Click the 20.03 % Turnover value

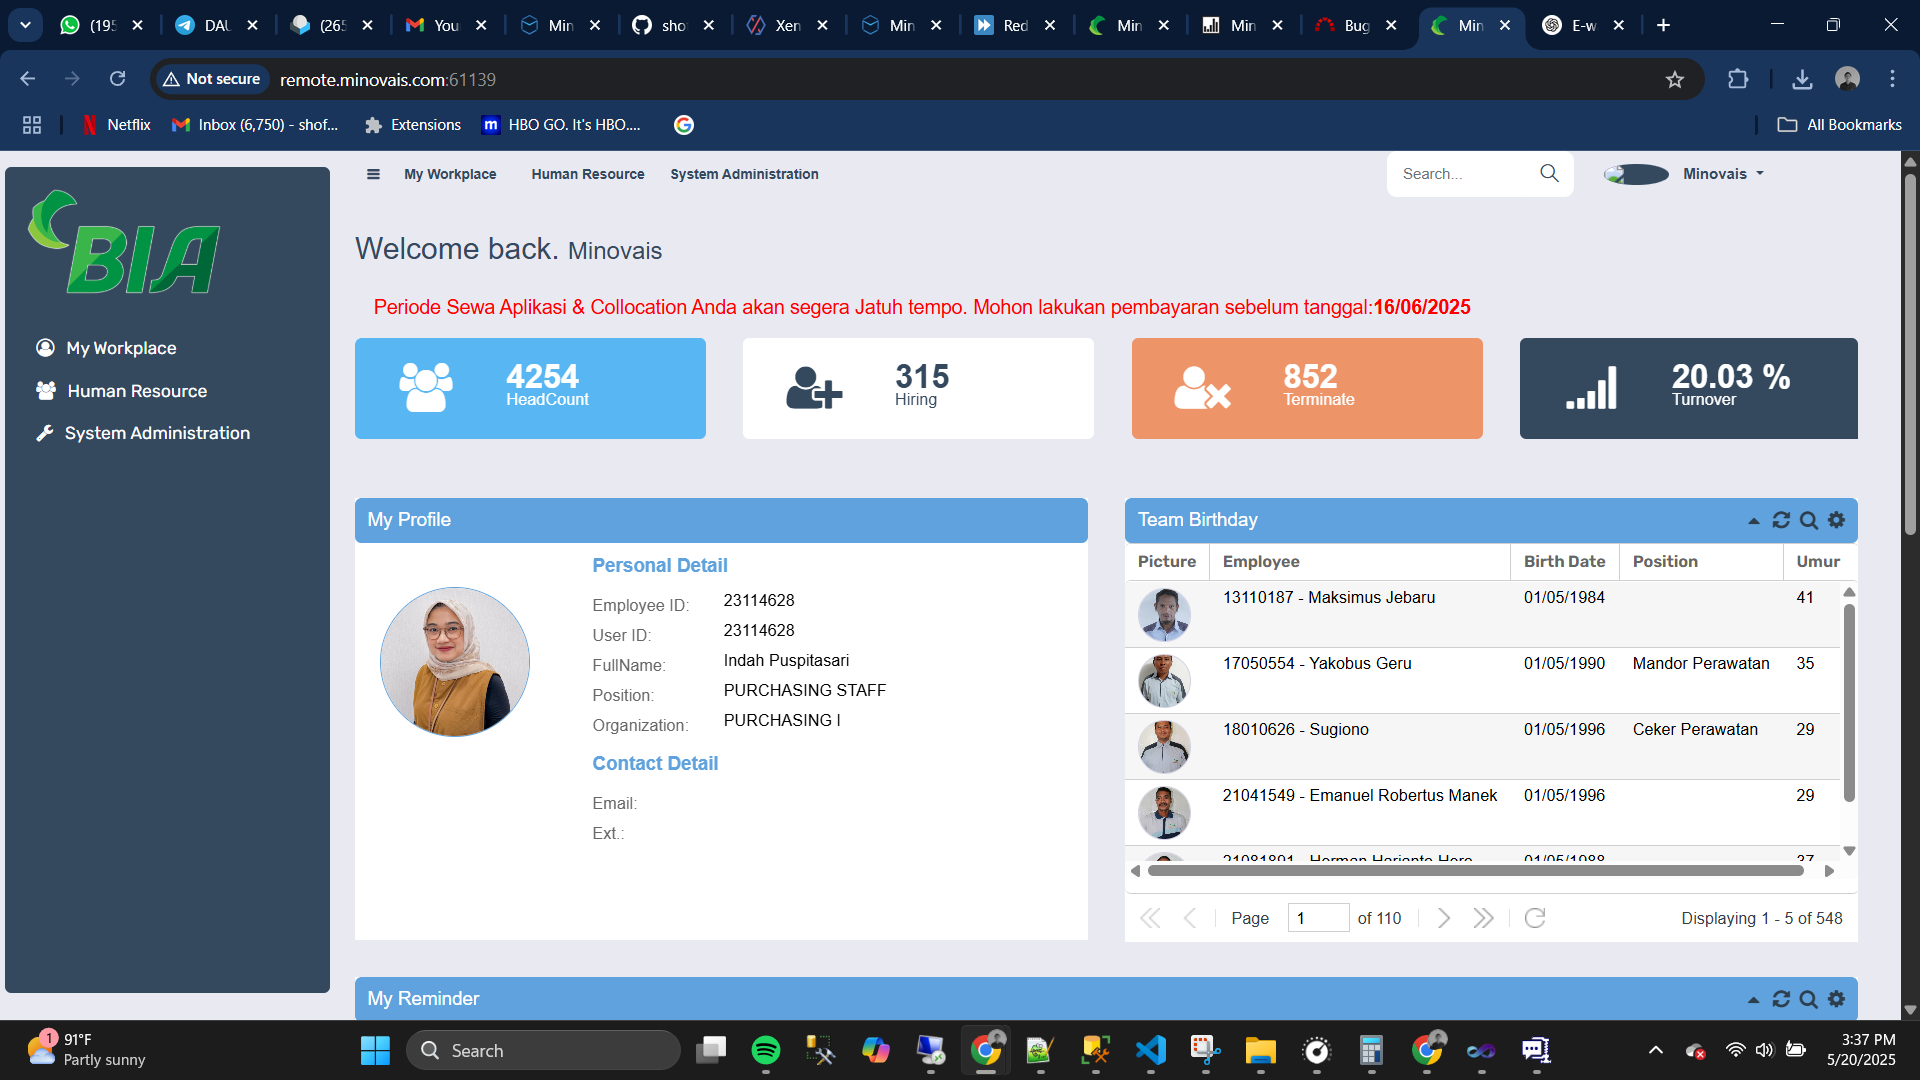pyautogui.click(x=1730, y=376)
